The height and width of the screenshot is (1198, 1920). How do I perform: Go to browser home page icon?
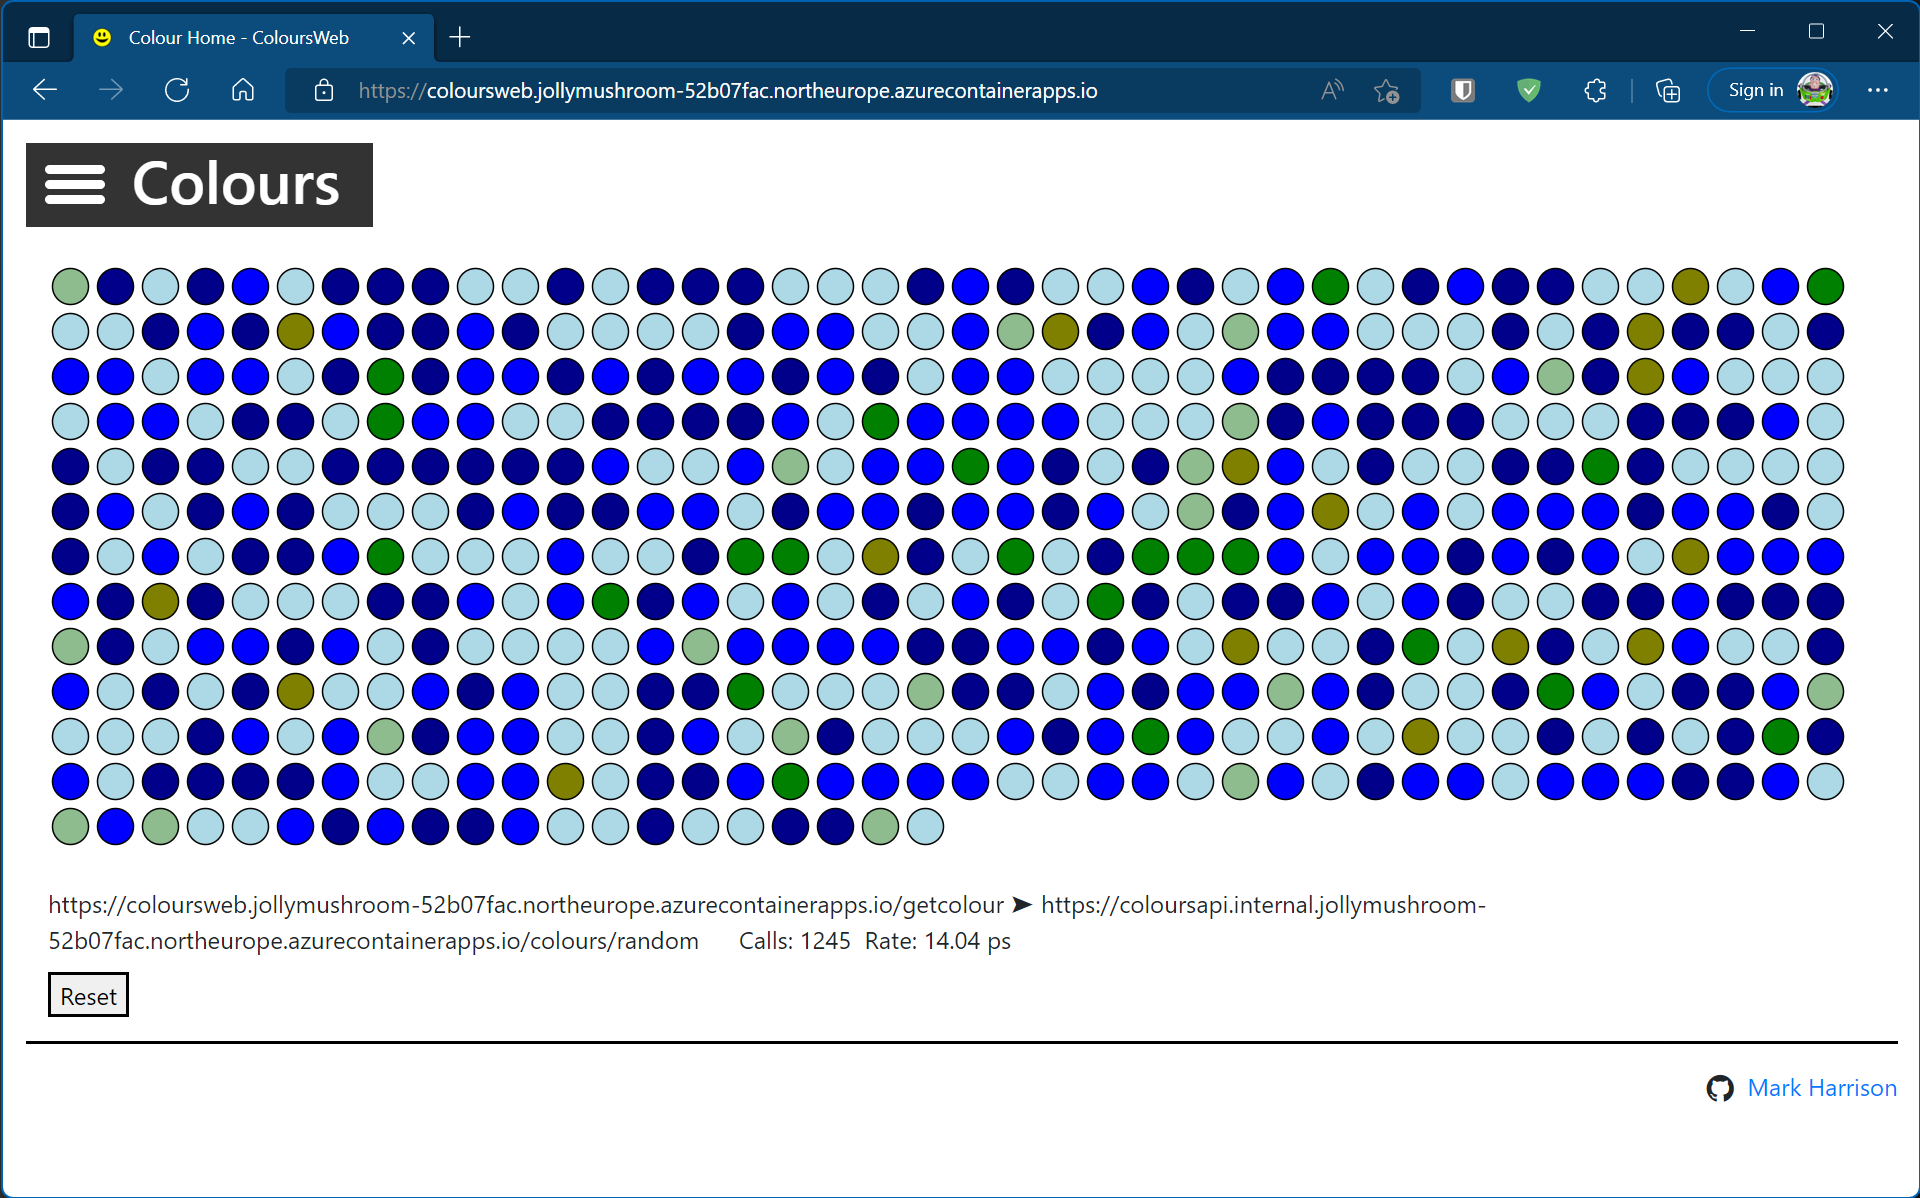(x=243, y=90)
